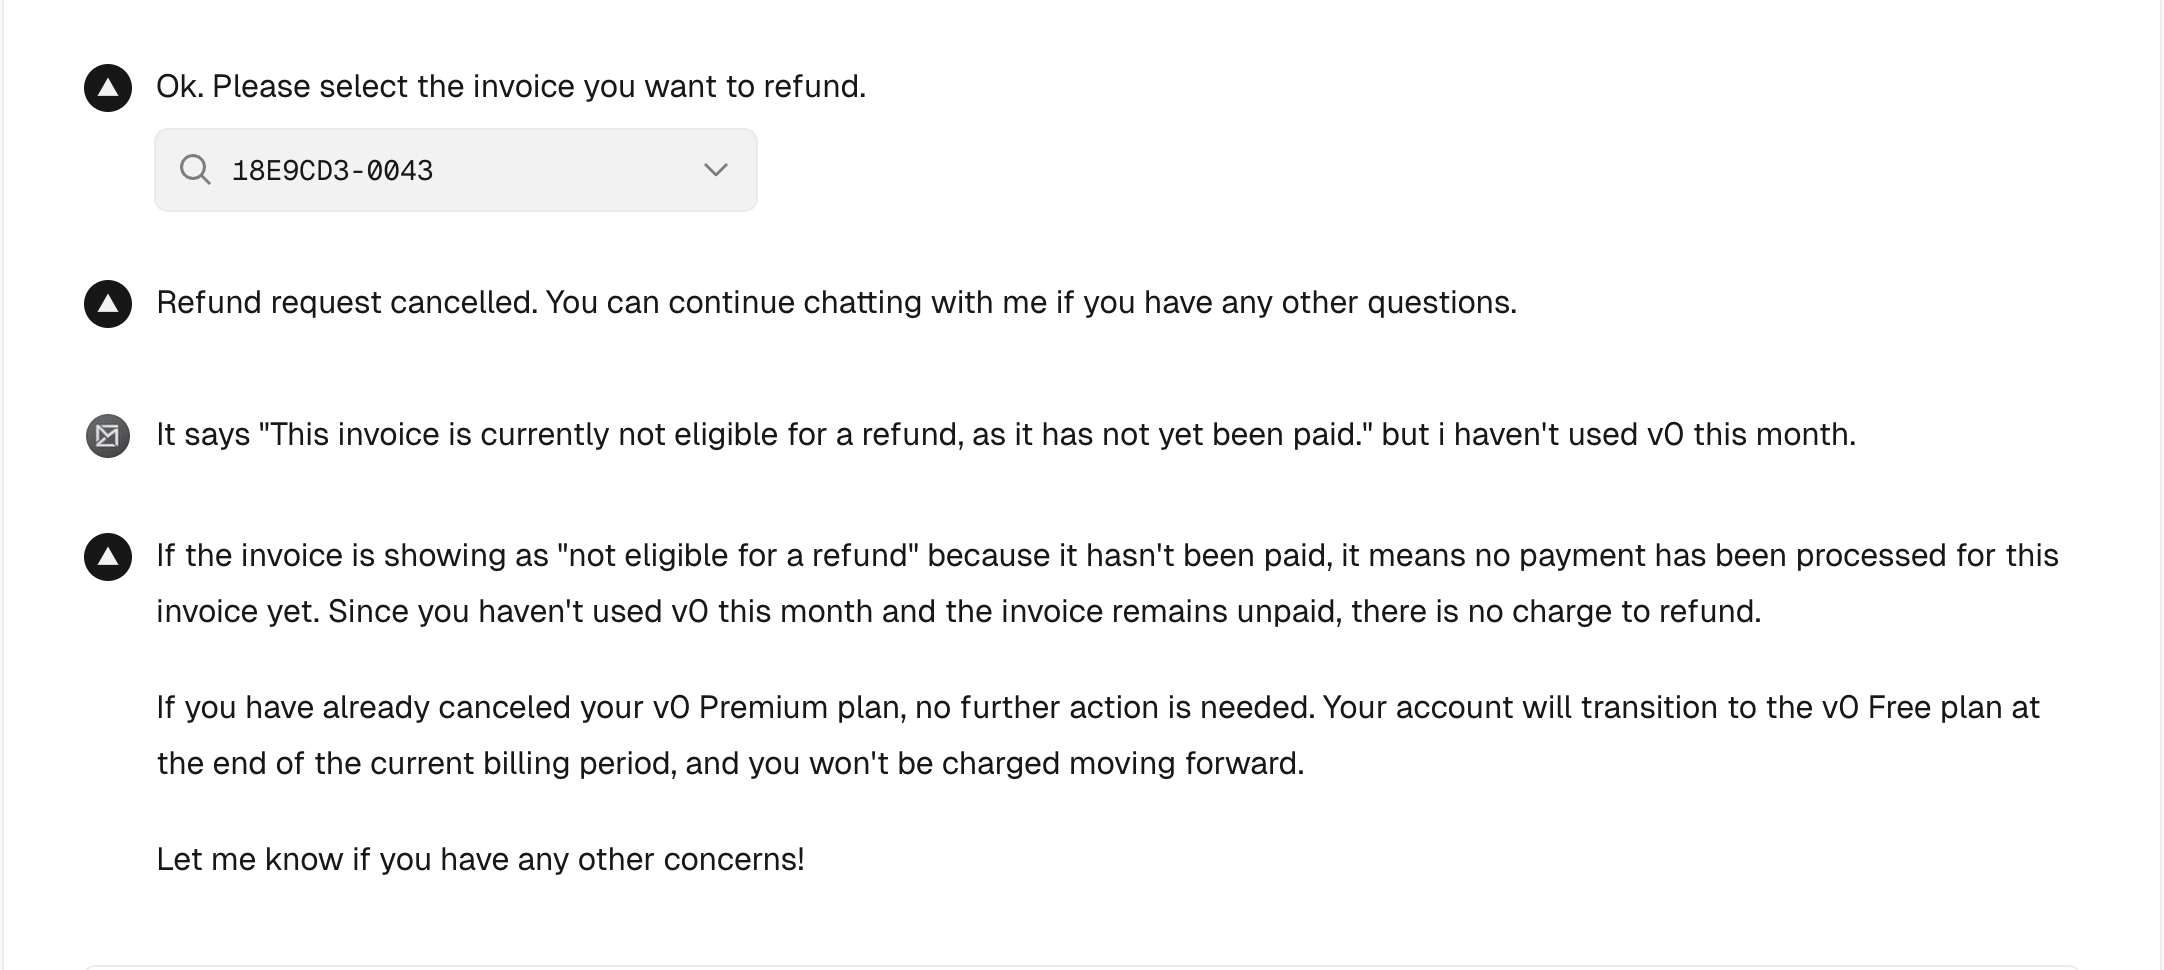Screen dimensions: 2164x970
Task: Click the 'Ok. Please select the invoice' message
Action: (510, 87)
